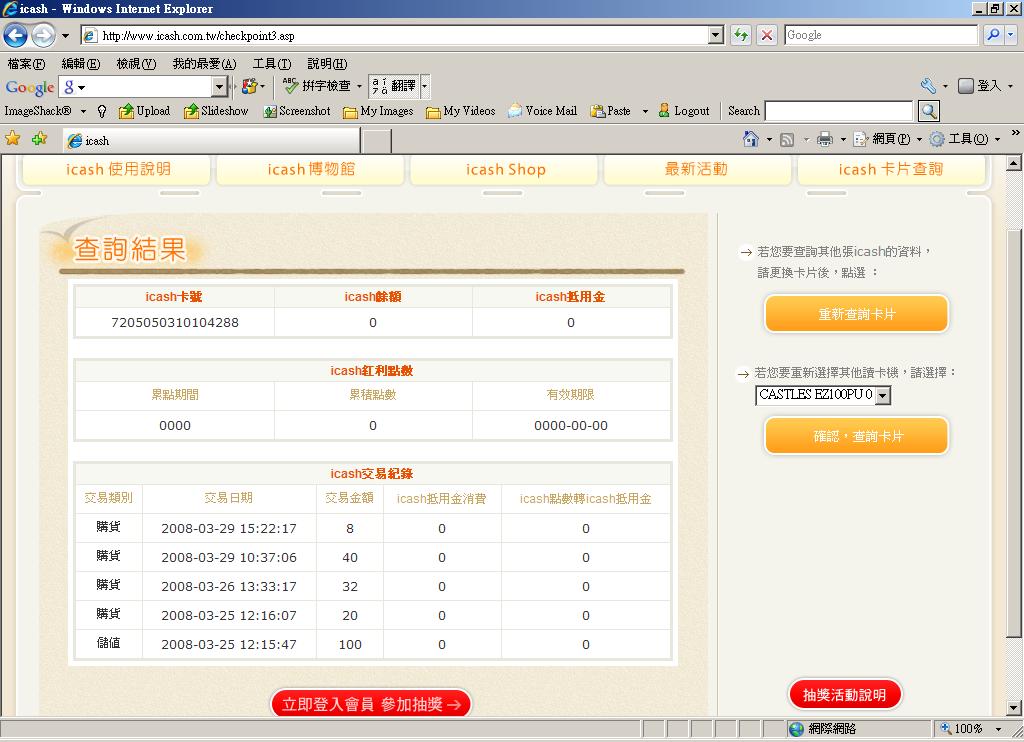Open a new blank browser tab
The image size is (1024, 742).
click(377, 141)
